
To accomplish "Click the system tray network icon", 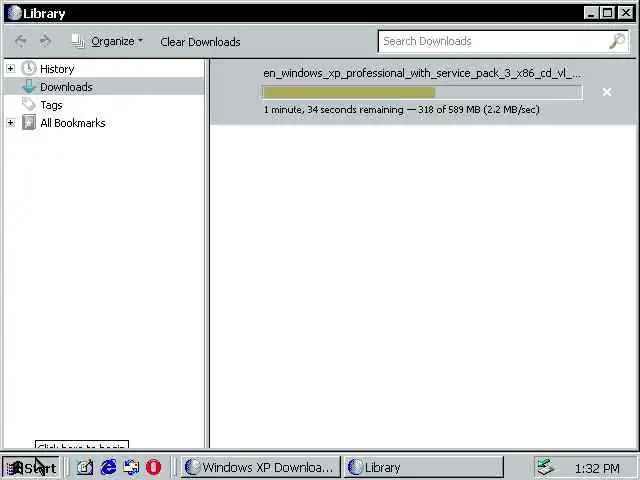I will pos(545,467).
